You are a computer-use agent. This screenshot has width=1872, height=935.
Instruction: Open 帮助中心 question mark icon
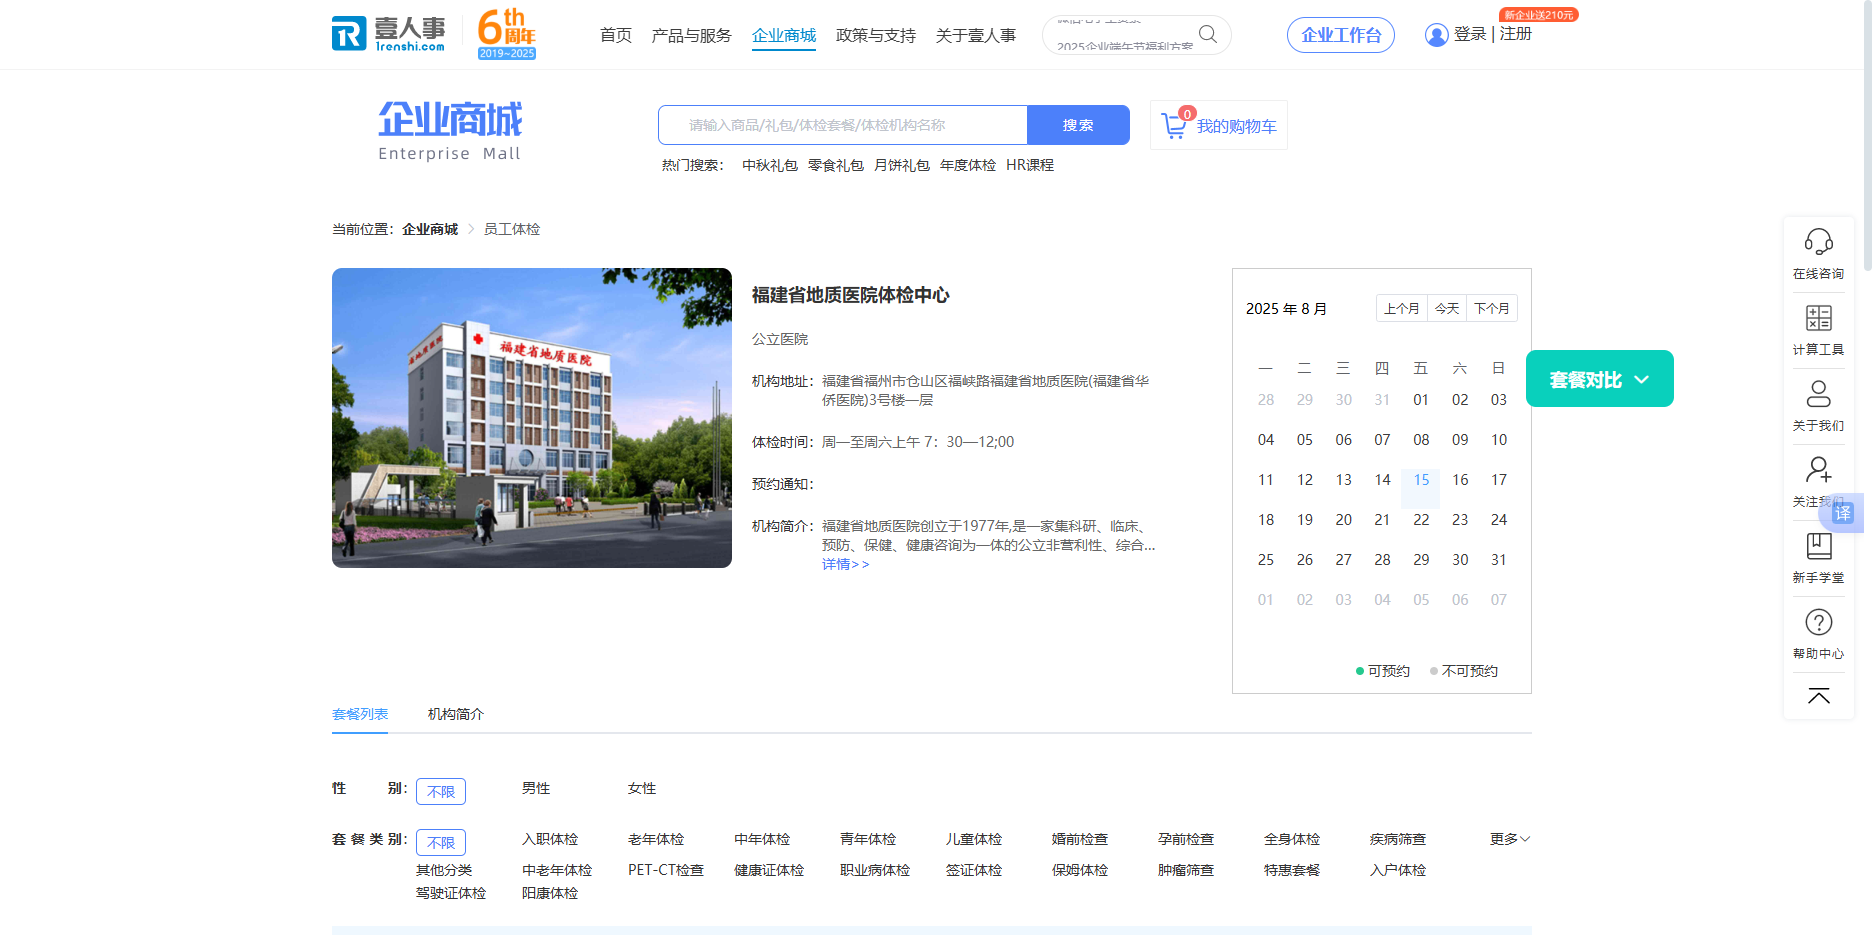coord(1819,622)
